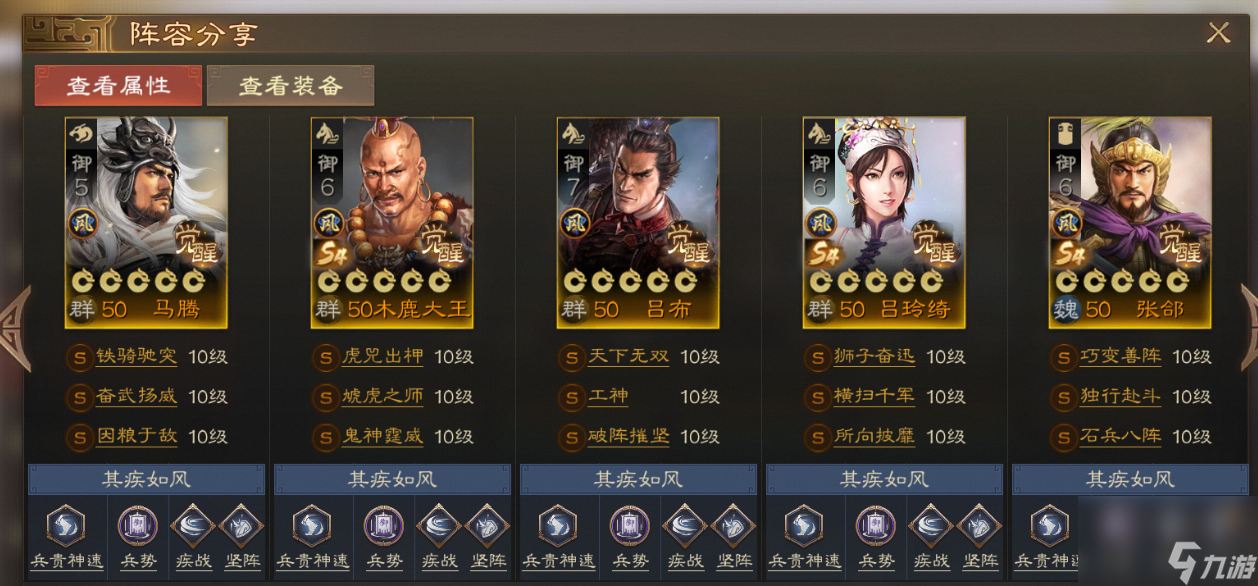View skill 鬼神霆威 info
This screenshot has height=586, width=1258.
coord(383,436)
